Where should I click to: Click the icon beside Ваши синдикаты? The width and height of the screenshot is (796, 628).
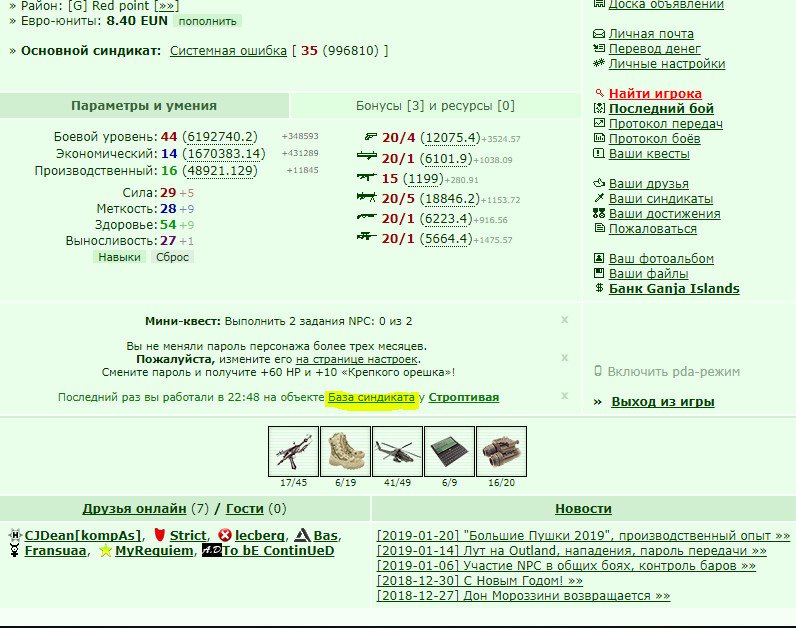coord(599,198)
